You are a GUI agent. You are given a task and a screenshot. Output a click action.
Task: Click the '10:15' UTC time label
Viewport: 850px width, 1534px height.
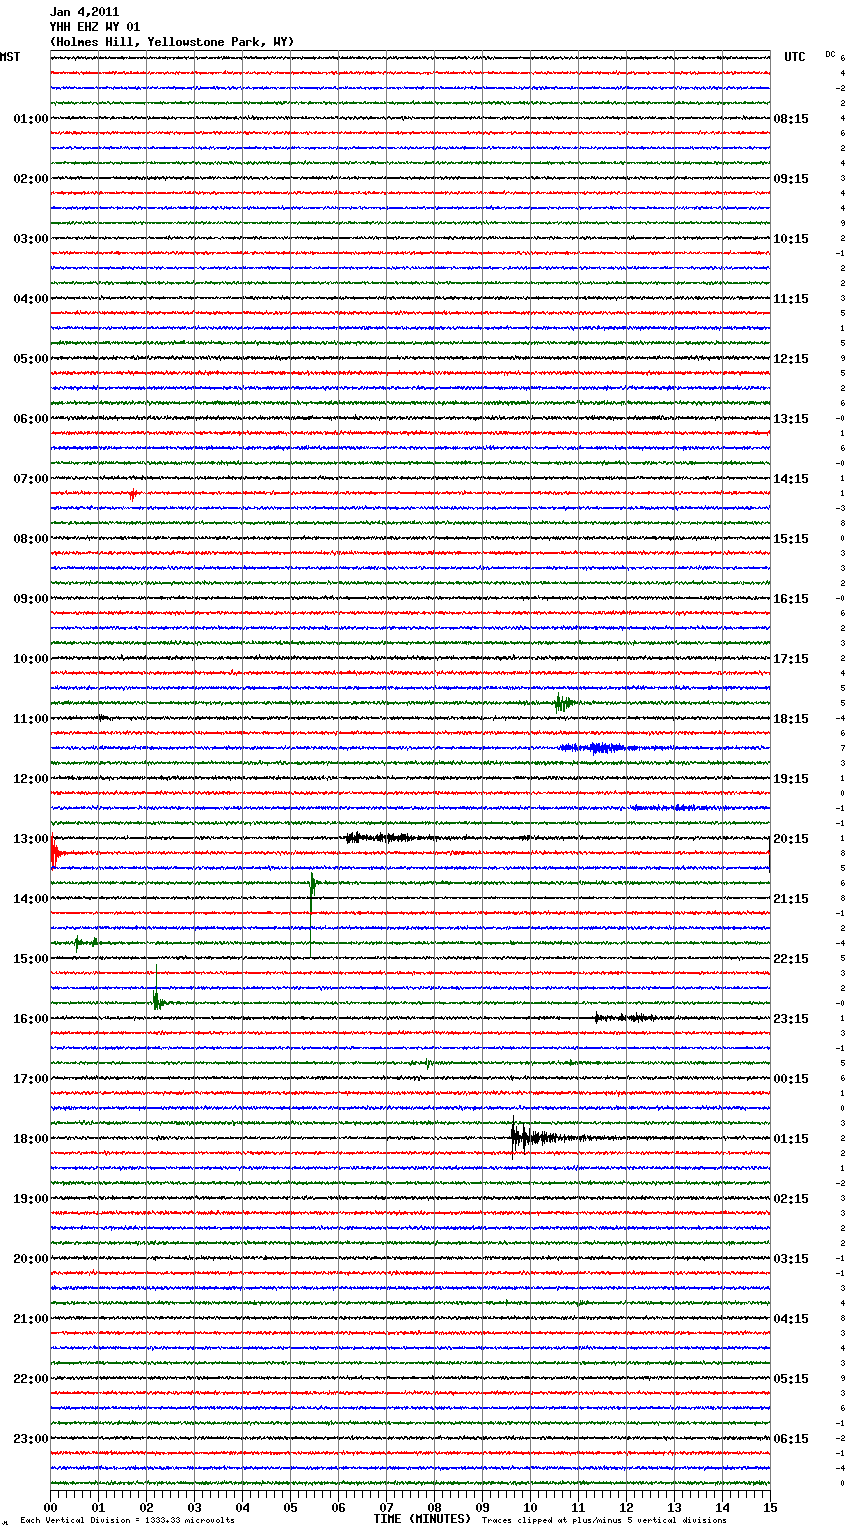[x=791, y=239]
